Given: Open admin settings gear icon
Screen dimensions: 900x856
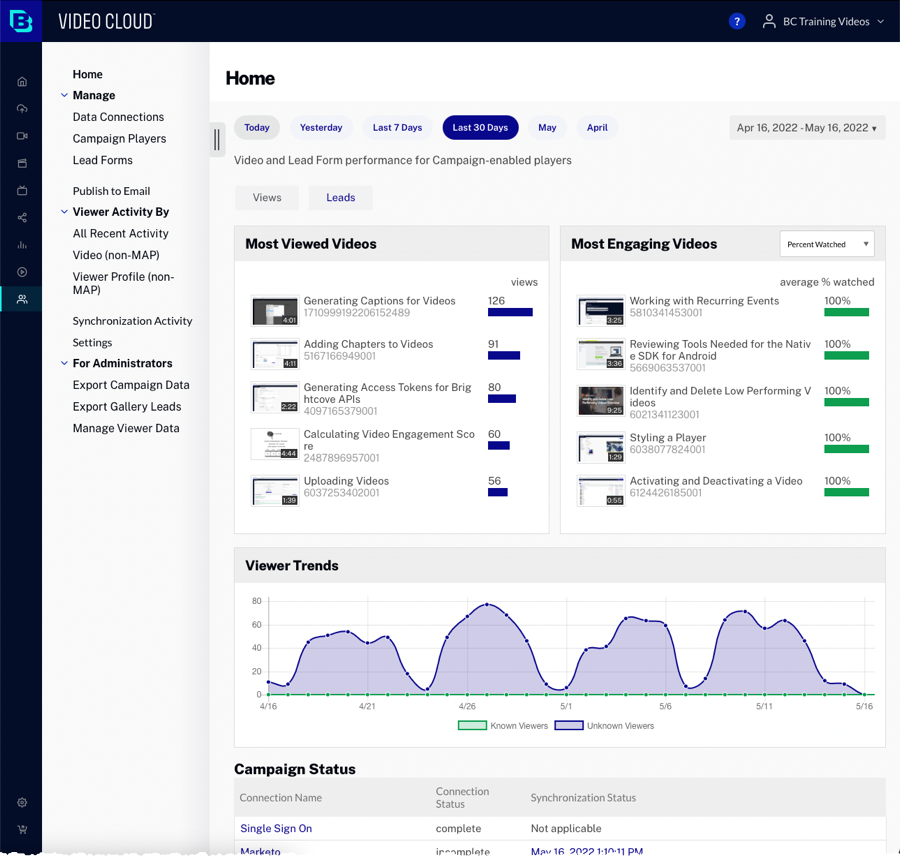Looking at the screenshot, I should (x=22, y=802).
